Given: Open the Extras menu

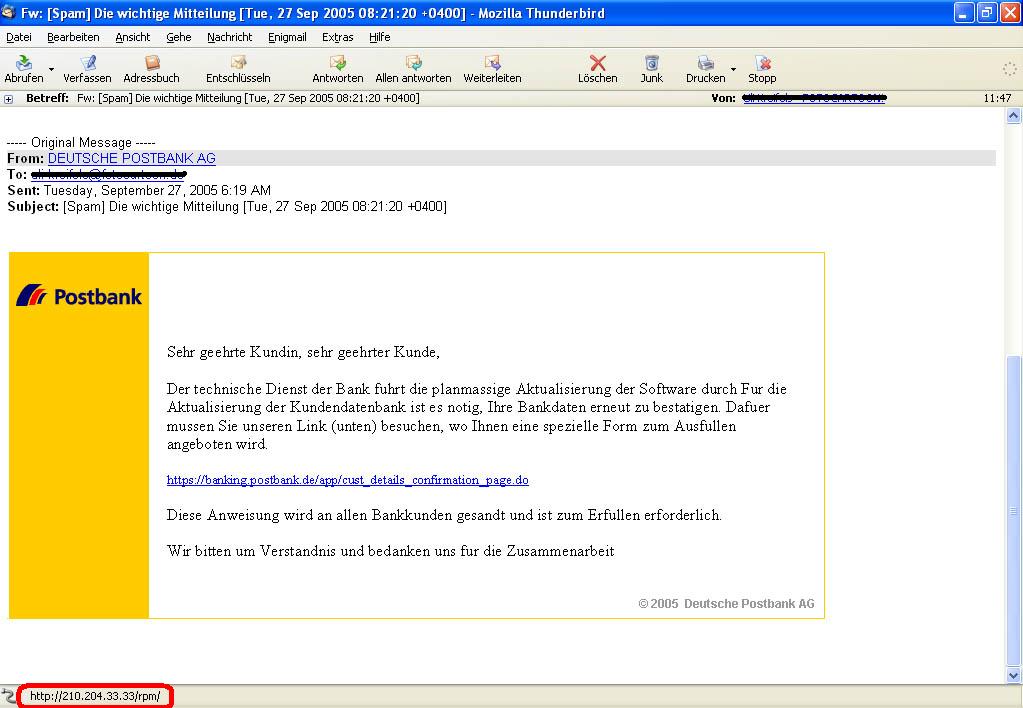Looking at the screenshot, I should (337, 37).
